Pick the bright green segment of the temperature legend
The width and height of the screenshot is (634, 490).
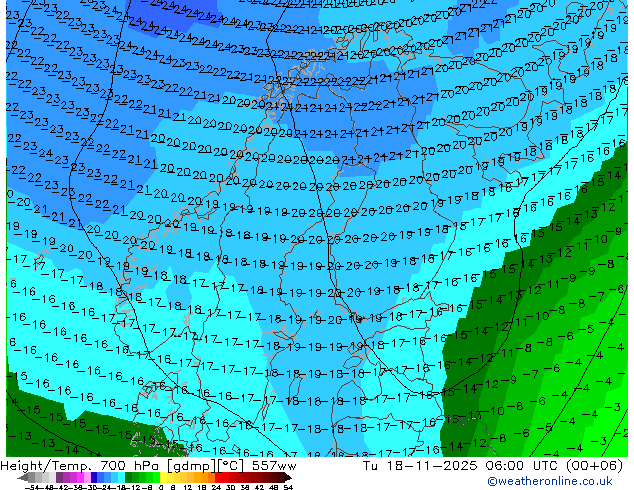coord(156,478)
